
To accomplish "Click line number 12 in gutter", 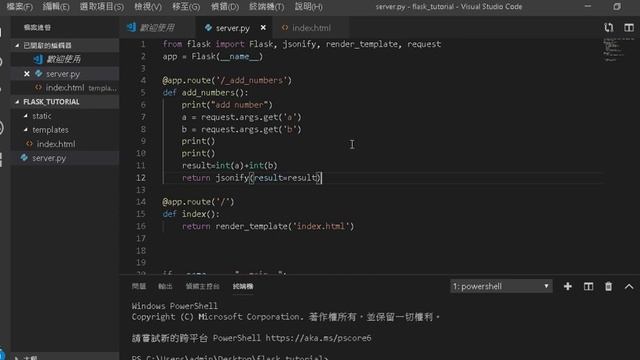I will (x=140, y=178).
